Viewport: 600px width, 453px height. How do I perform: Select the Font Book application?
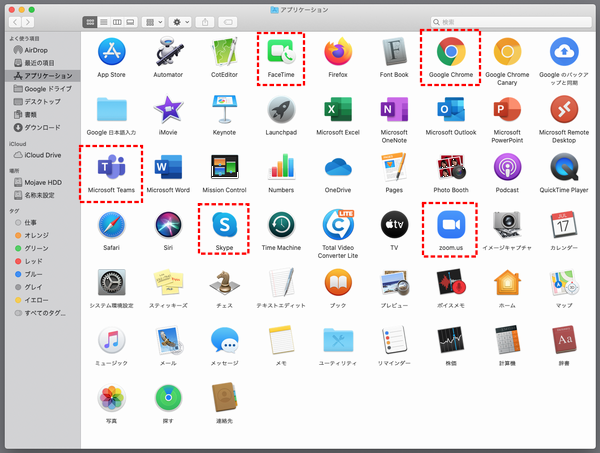pyautogui.click(x=394, y=52)
